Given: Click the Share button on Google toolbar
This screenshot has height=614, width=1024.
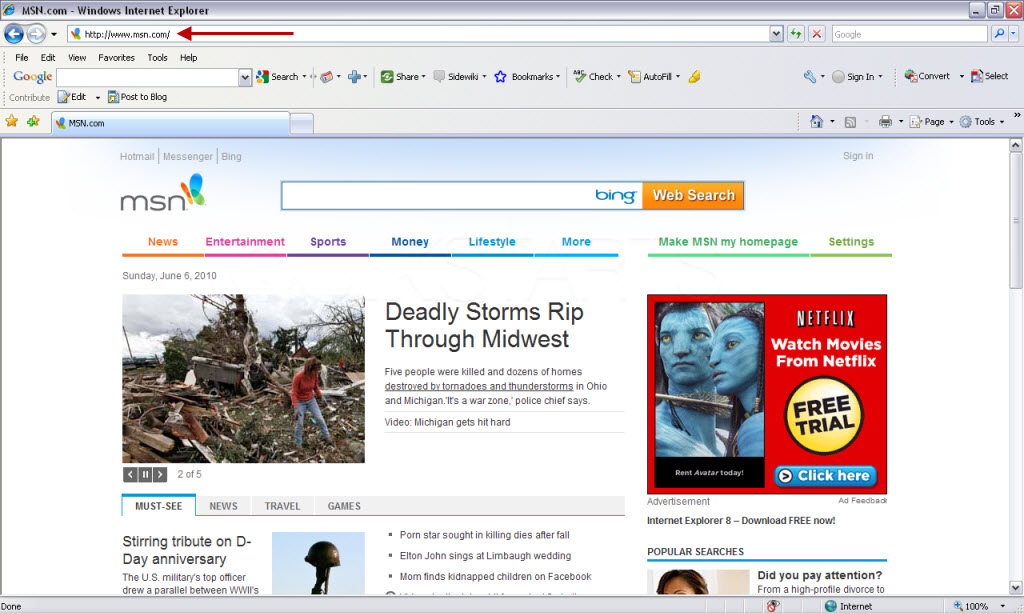Looking at the screenshot, I should [x=400, y=76].
